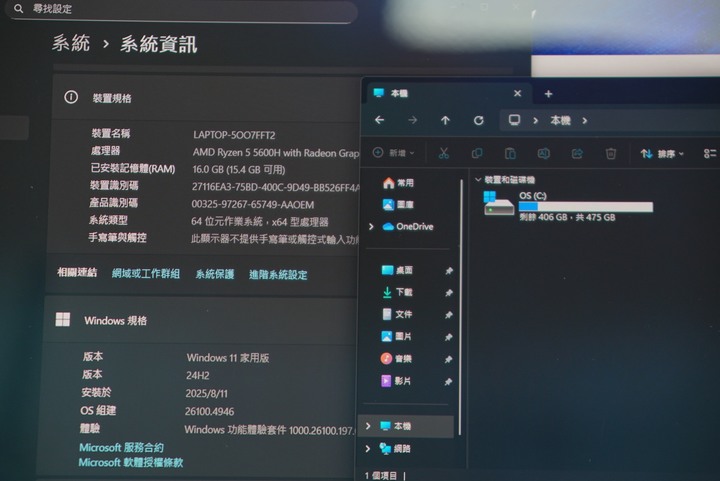The image size is (720, 481).
Task: Click 剩餘 406 GB，共 475 GB text
Action: 567,217
